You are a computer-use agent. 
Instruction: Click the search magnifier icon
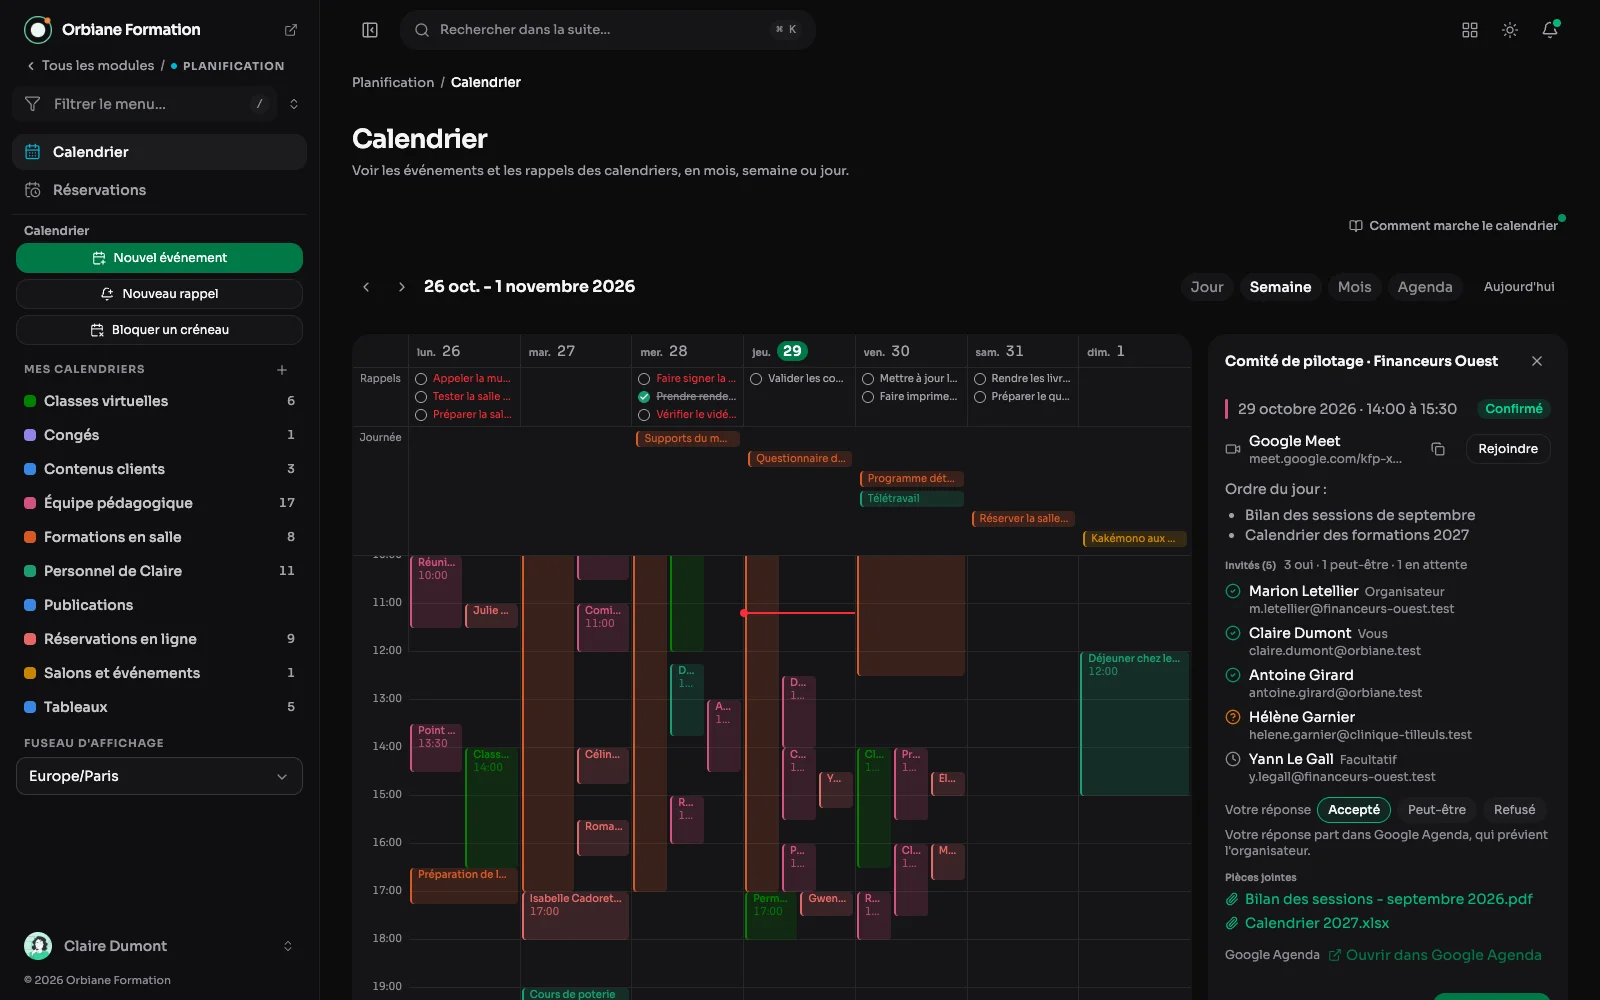pos(422,30)
